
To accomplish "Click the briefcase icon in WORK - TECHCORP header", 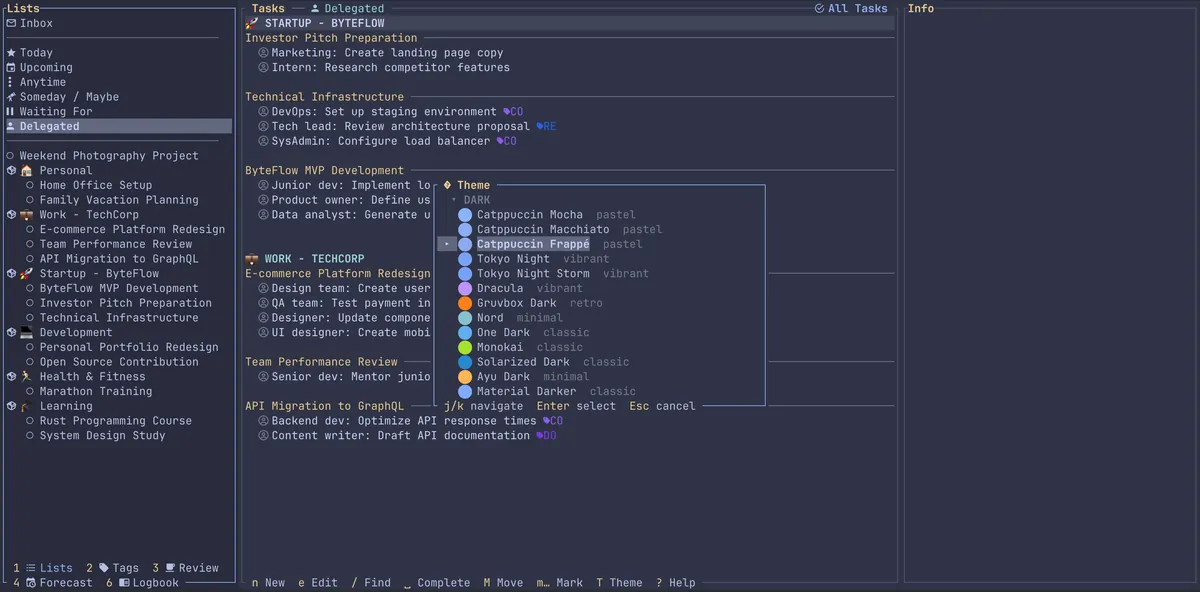I will point(252,259).
